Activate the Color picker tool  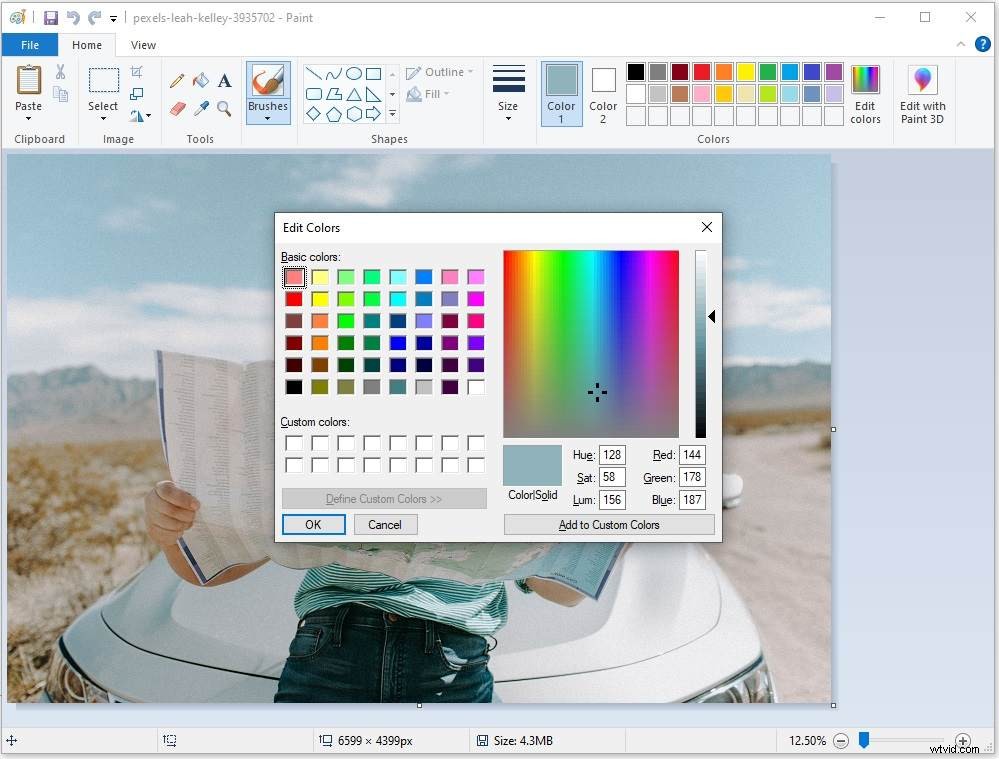click(200, 110)
